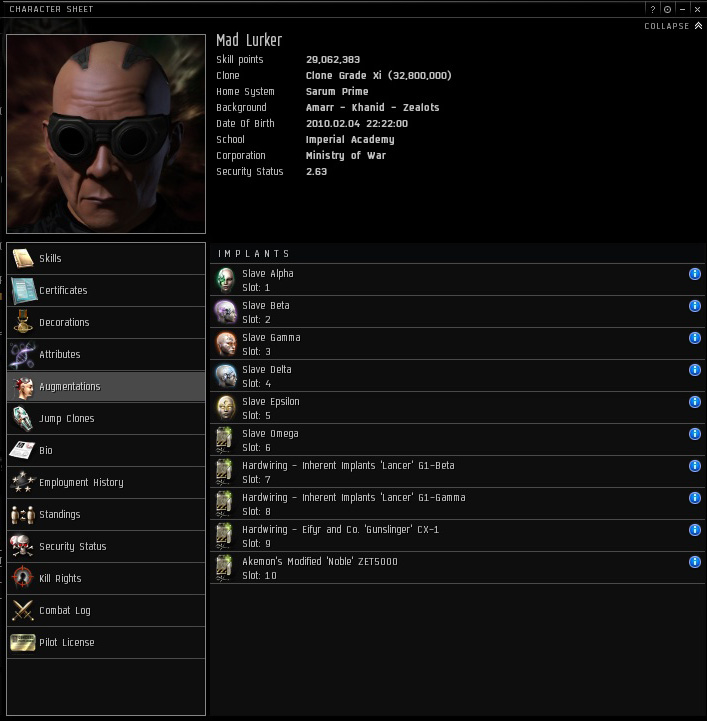
Task: Click the slot 8 hardwiring implant icon
Action: (x=225, y=504)
